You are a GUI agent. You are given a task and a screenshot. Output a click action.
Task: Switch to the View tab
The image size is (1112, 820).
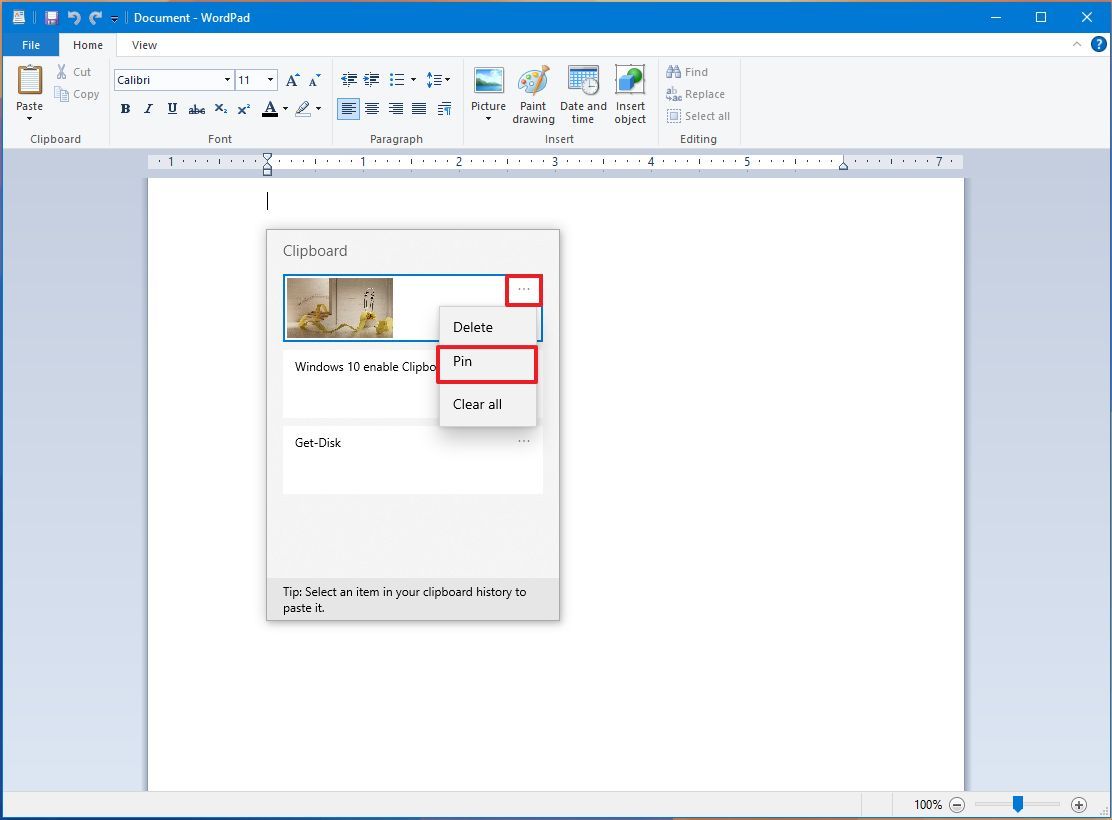coord(143,45)
